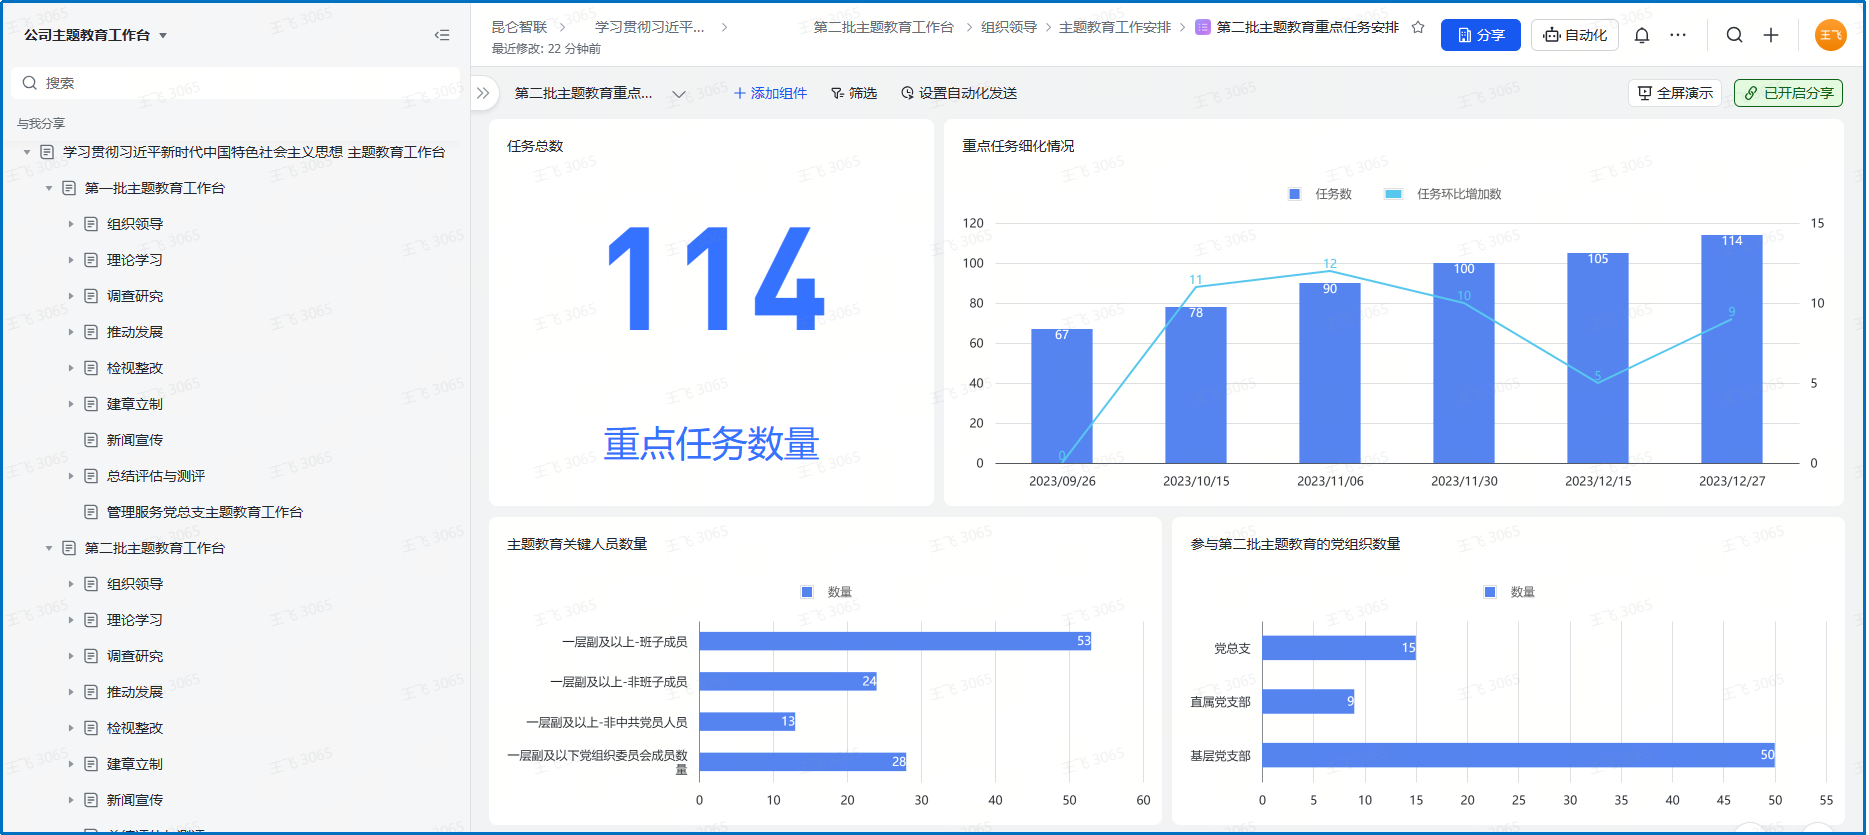Screen dimensions: 1869x835
Task: Click the 2023/12/27 bar labeled 114
Action: pyautogui.click(x=1732, y=349)
